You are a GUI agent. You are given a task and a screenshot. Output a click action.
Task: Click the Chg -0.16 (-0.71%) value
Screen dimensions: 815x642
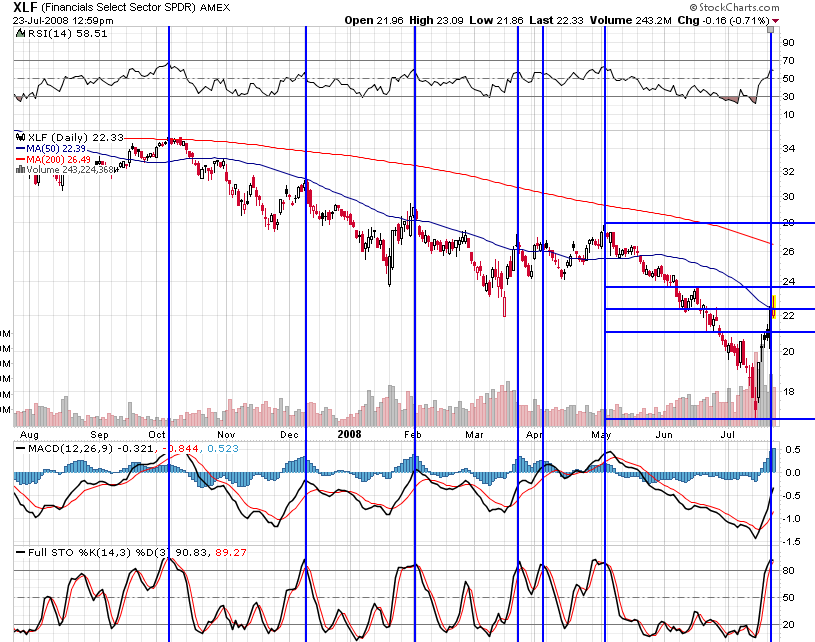(723, 20)
